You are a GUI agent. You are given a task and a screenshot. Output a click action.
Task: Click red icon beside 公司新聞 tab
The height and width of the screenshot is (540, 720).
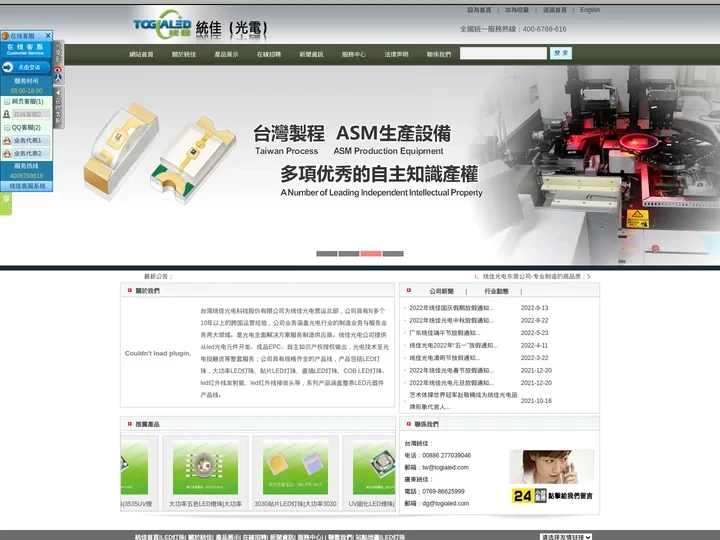point(409,290)
